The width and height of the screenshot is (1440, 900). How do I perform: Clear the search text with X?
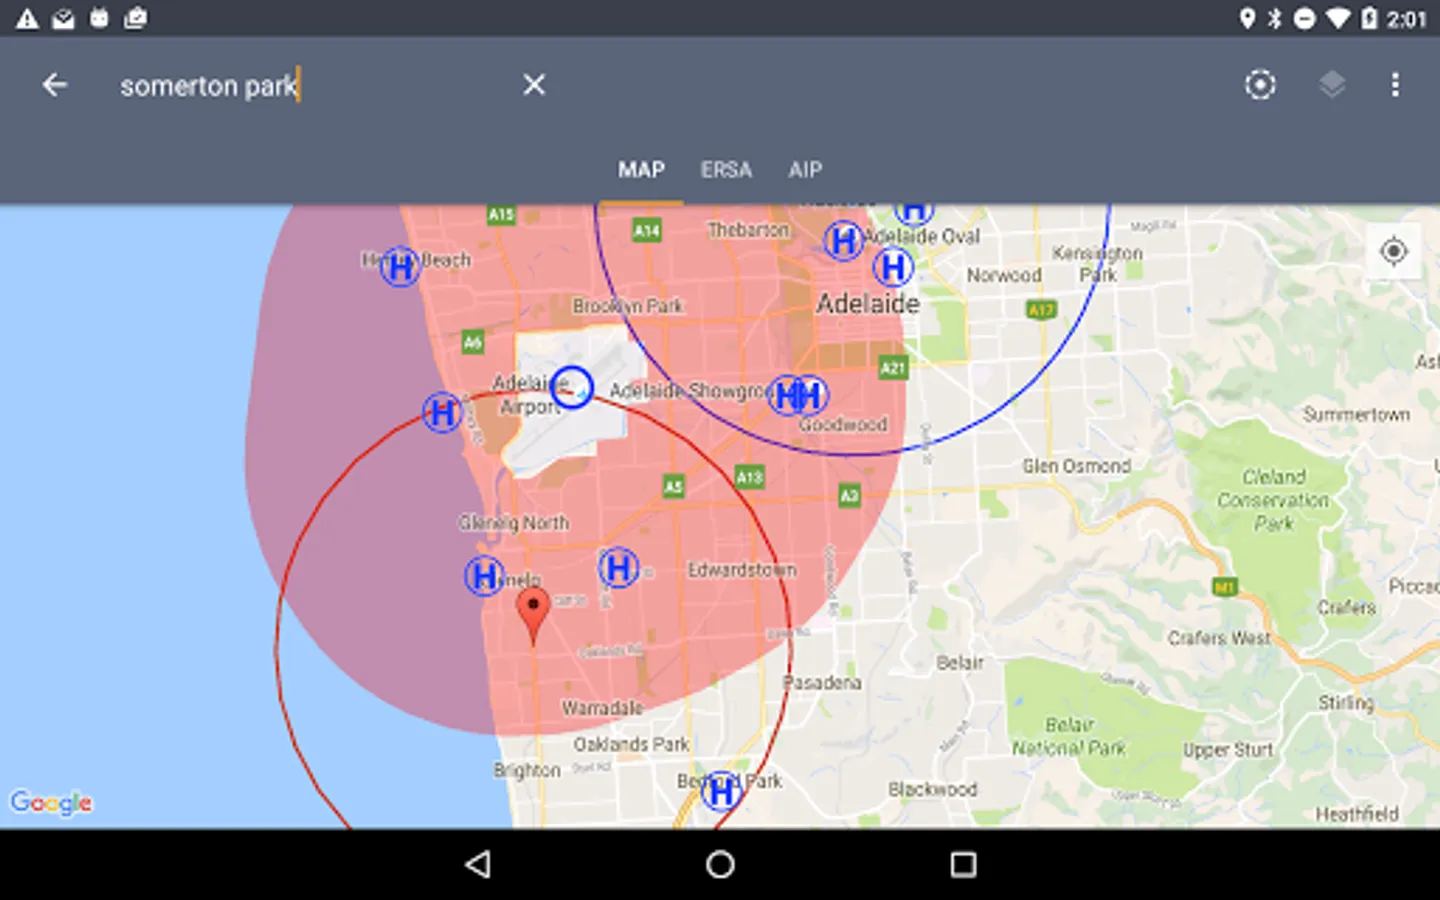click(534, 85)
